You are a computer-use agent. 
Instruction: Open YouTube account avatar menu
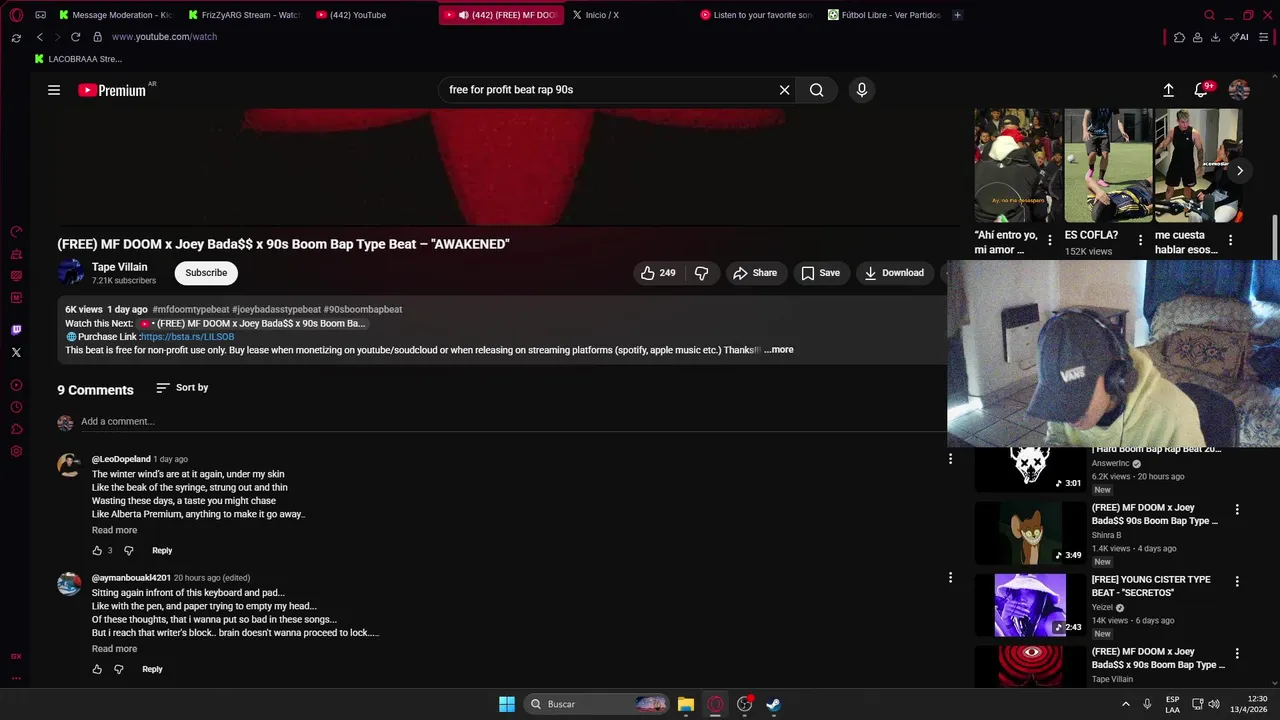click(1239, 90)
